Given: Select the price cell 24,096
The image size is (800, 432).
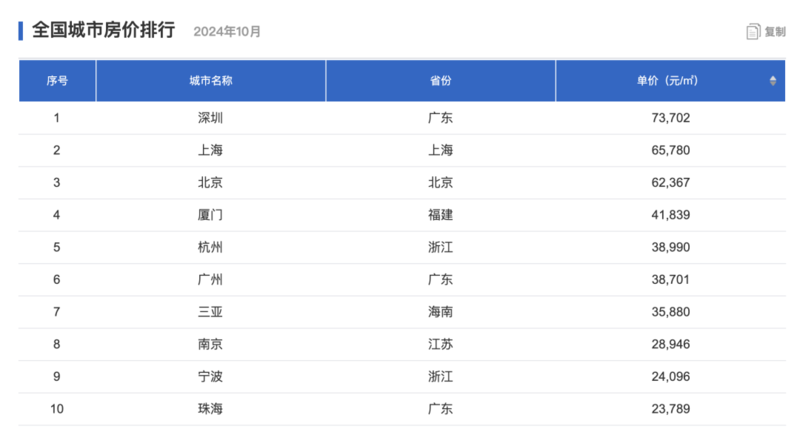Looking at the screenshot, I should 670,376.
